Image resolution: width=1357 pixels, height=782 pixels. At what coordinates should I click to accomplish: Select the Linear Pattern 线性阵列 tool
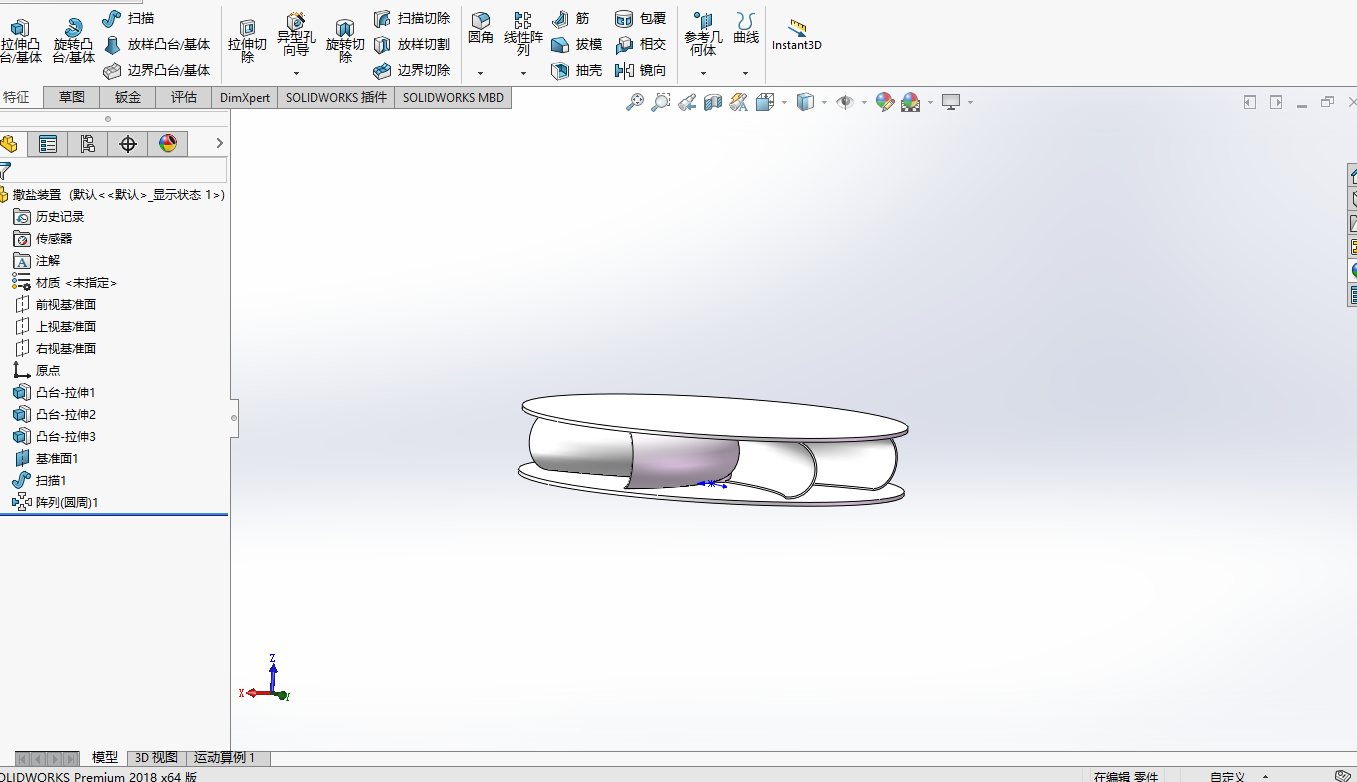[523, 34]
